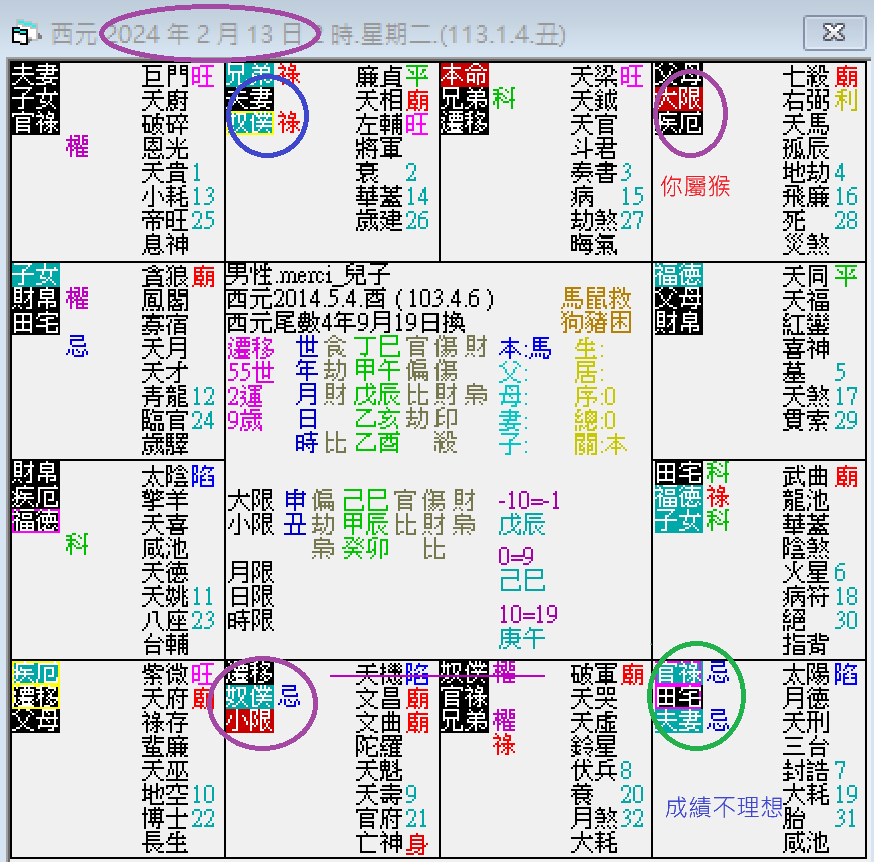Select the circled date 2024年2月13日 in title bar
874x862 pixels.
click(212, 31)
